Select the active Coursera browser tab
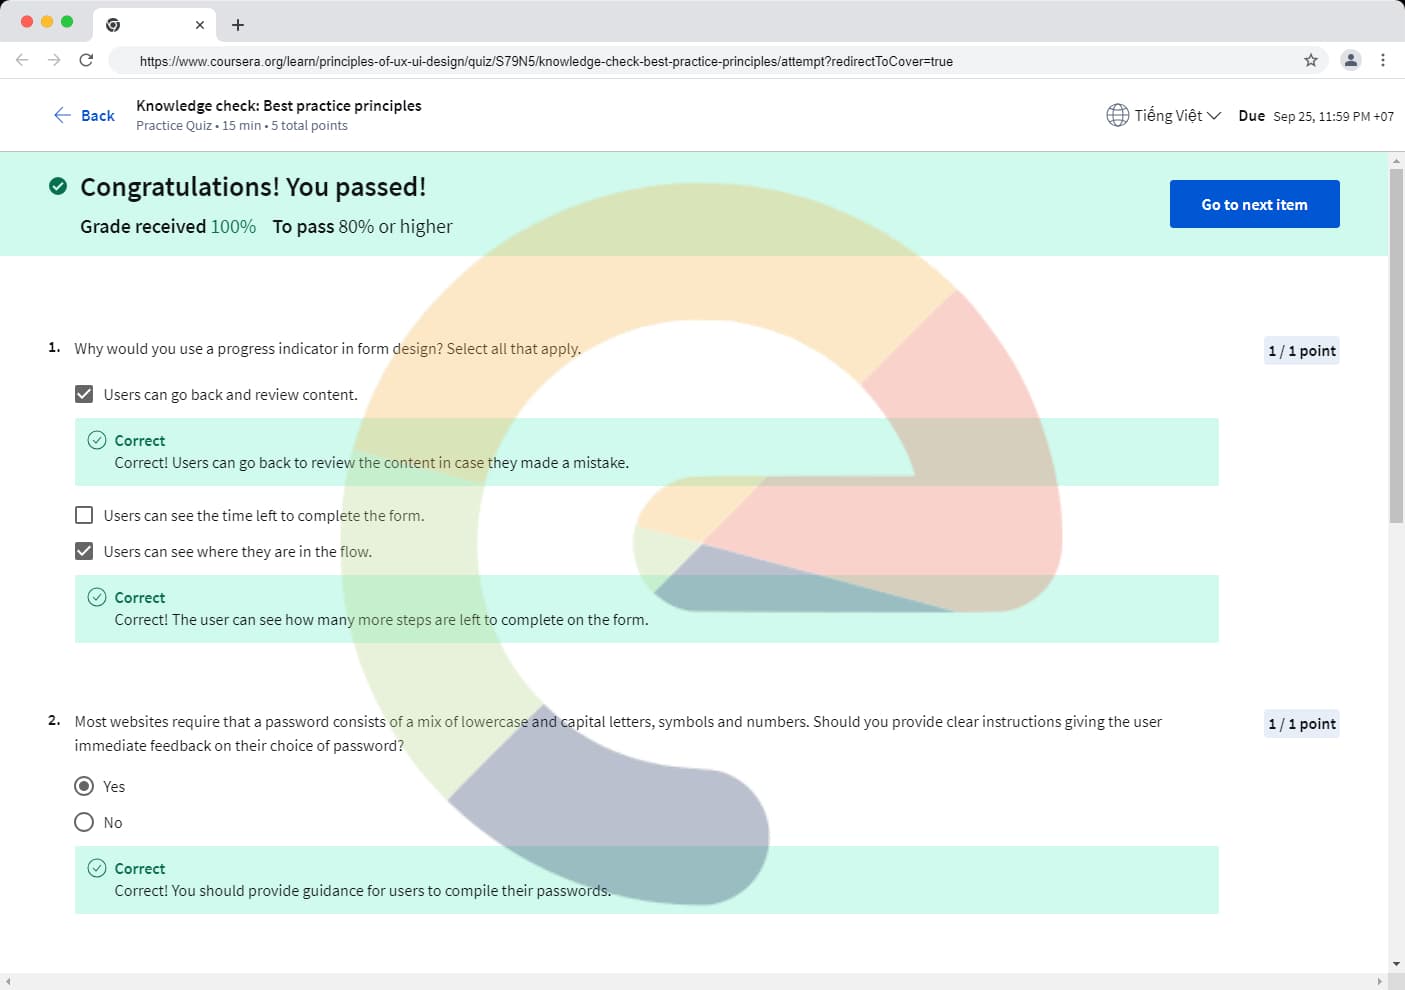The width and height of the screenshot is (1405, 990). pos(150,25)
